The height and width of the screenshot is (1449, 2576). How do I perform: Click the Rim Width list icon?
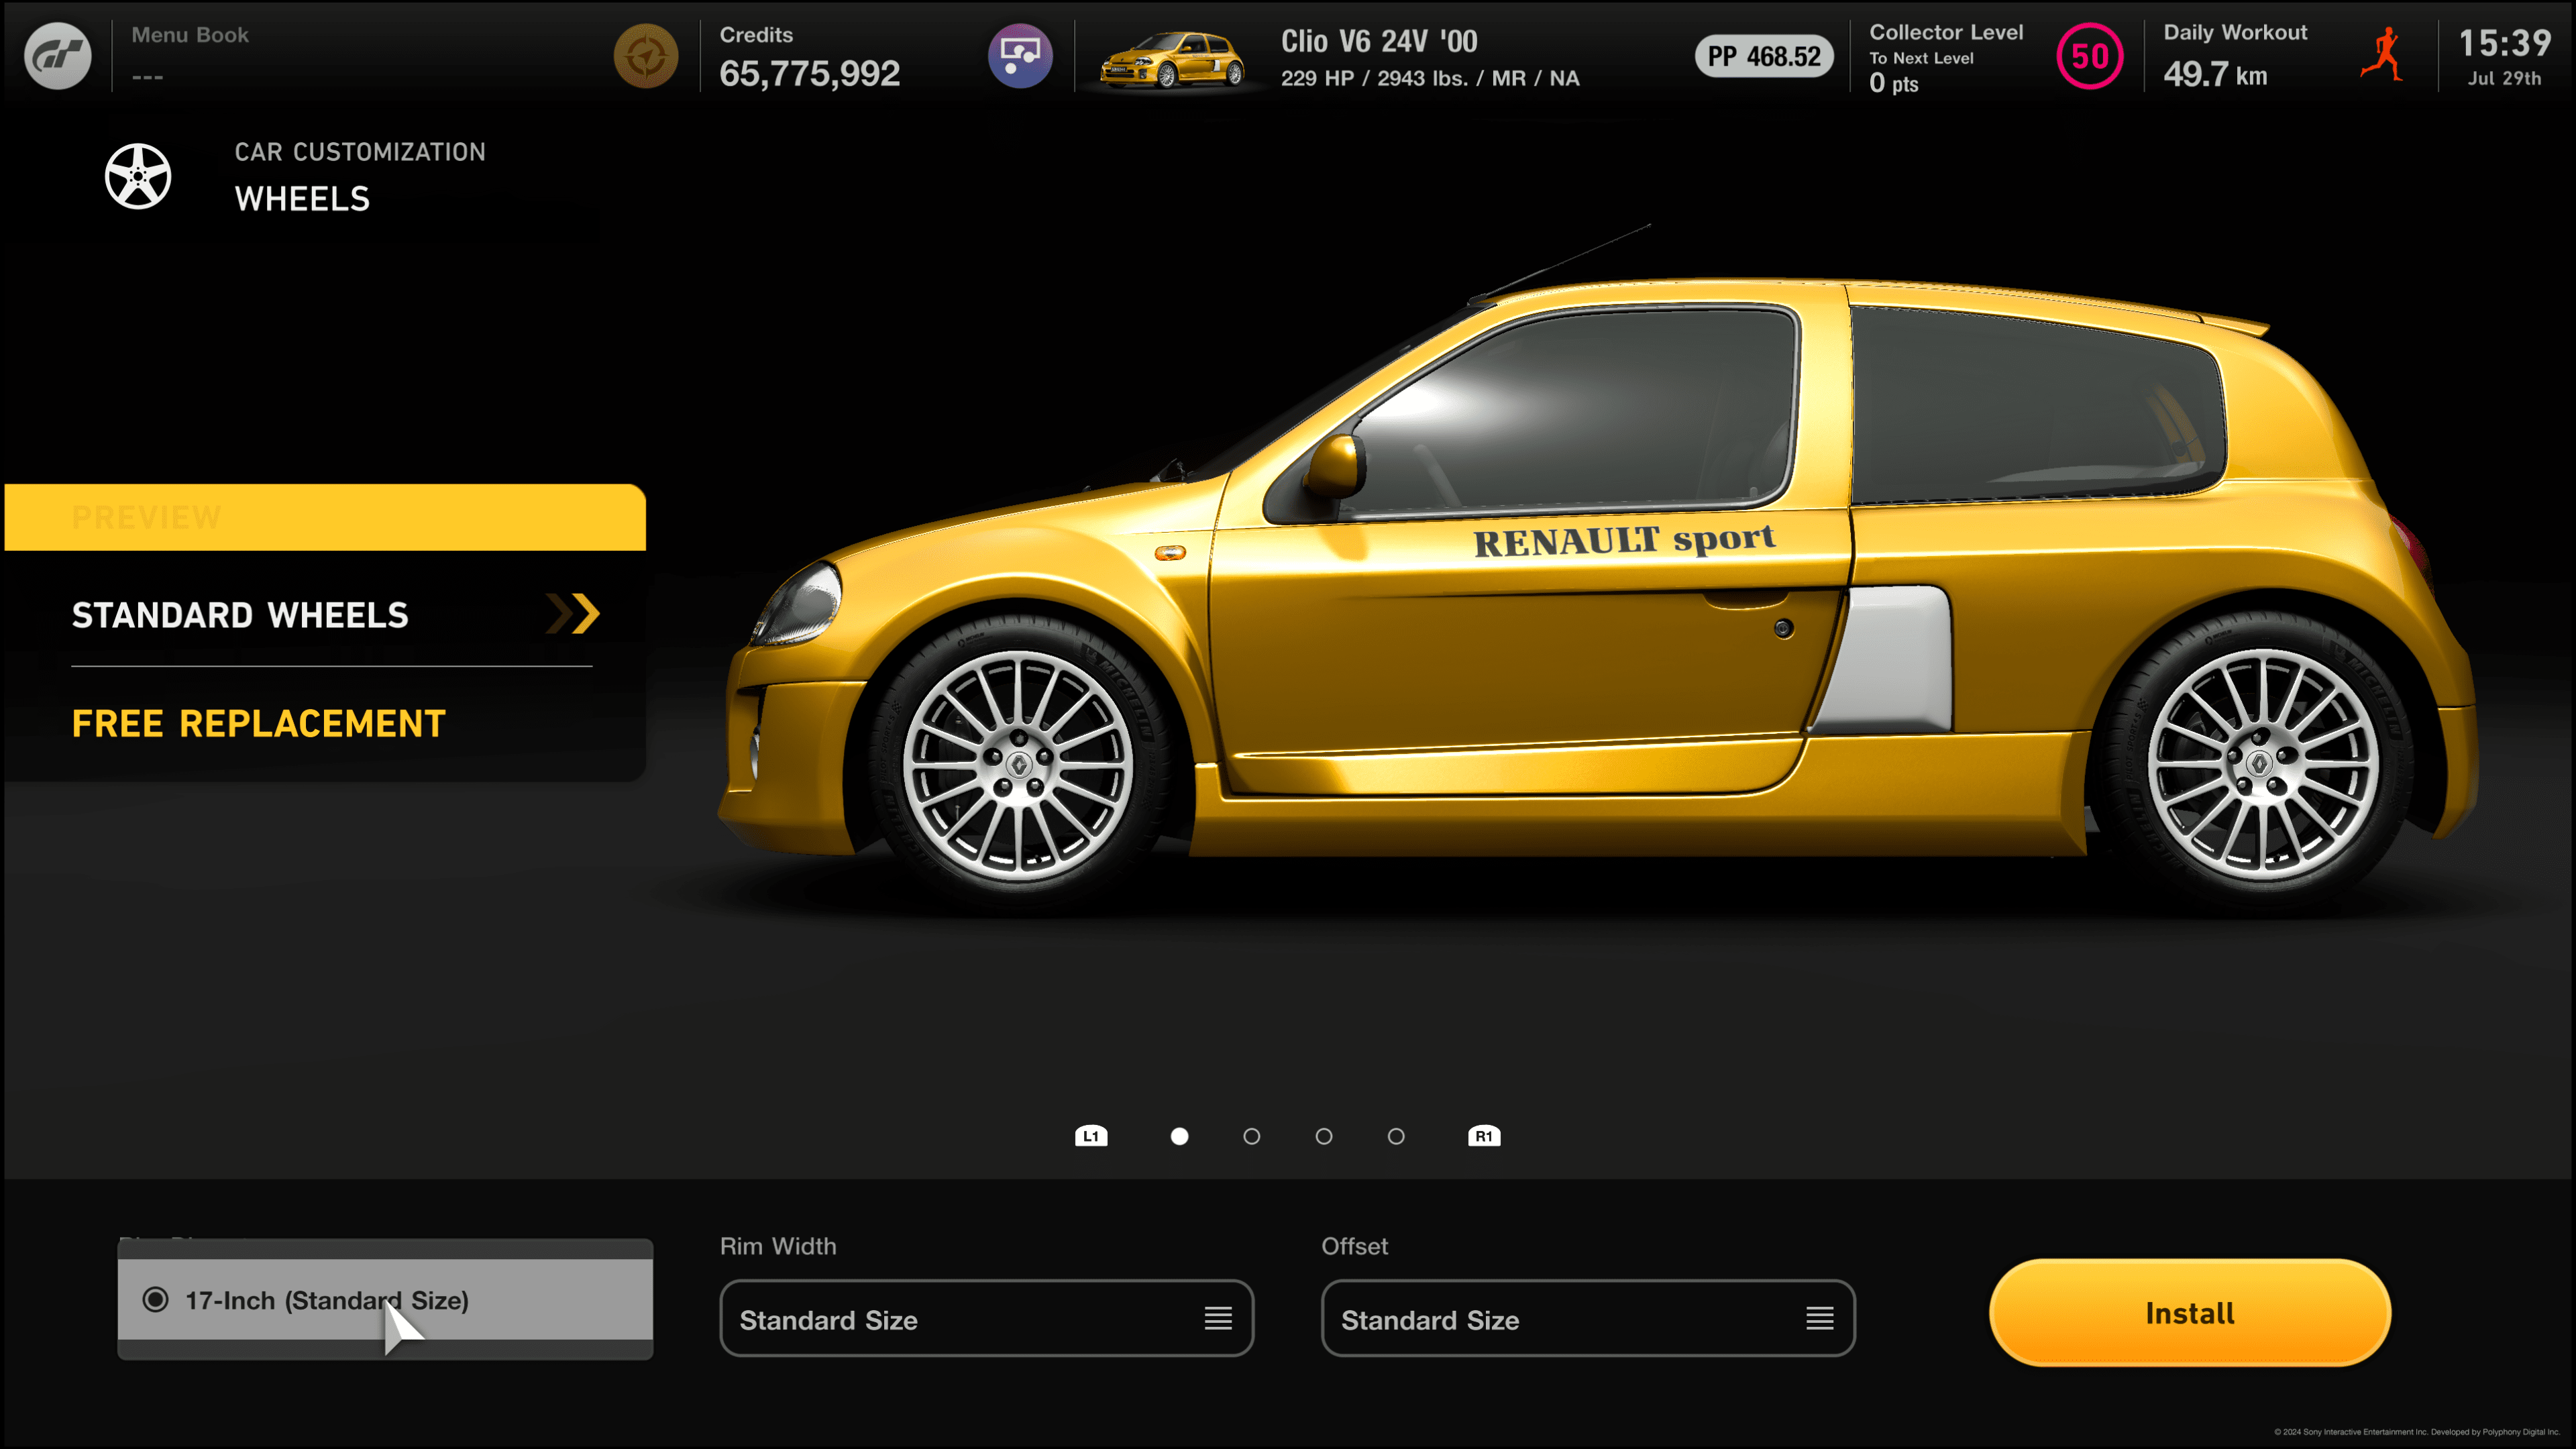tap(1218, 1319)
